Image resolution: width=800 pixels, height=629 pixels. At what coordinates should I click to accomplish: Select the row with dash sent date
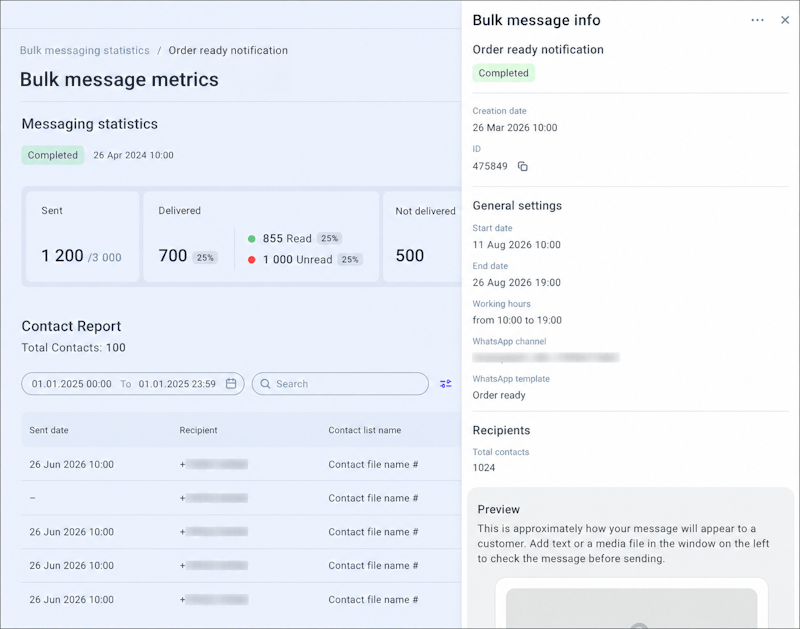tap(241, 498)
